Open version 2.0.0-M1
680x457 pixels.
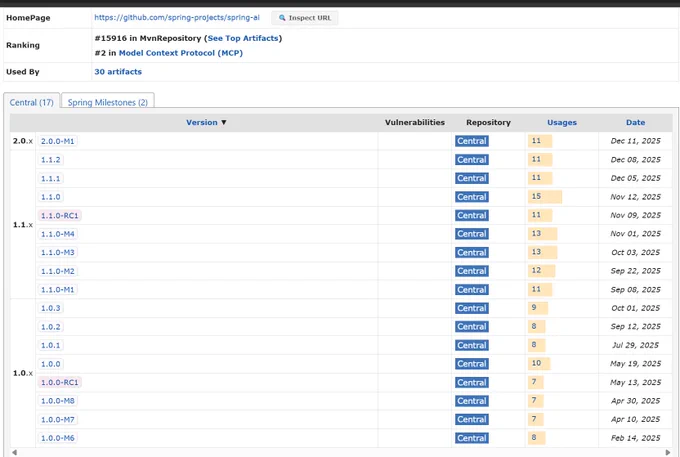click(x=58, y=141)
